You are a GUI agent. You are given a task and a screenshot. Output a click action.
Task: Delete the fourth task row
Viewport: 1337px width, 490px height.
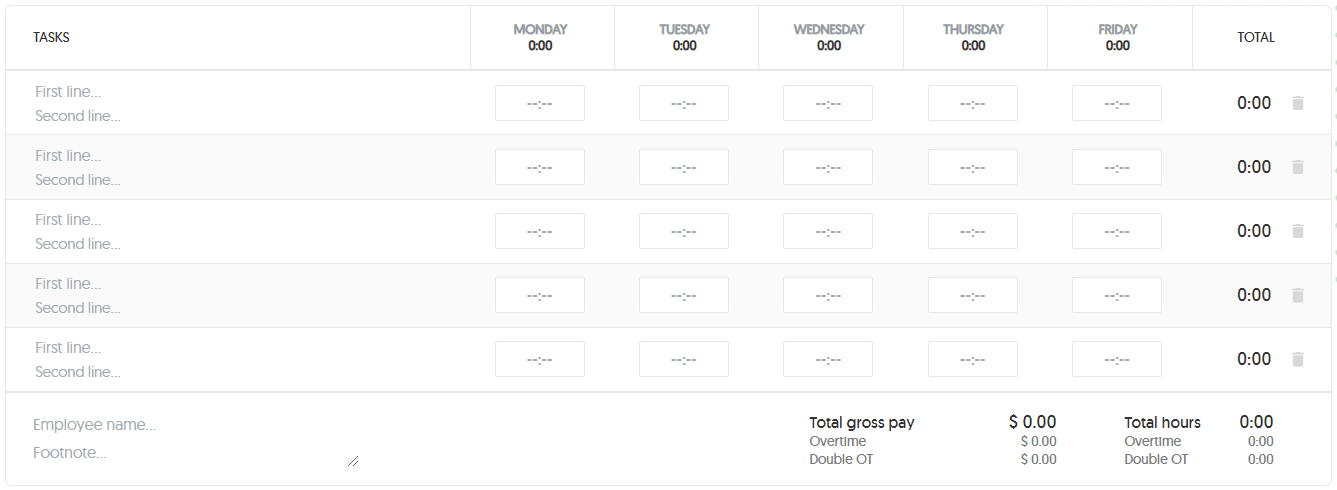pos(1298,295)
